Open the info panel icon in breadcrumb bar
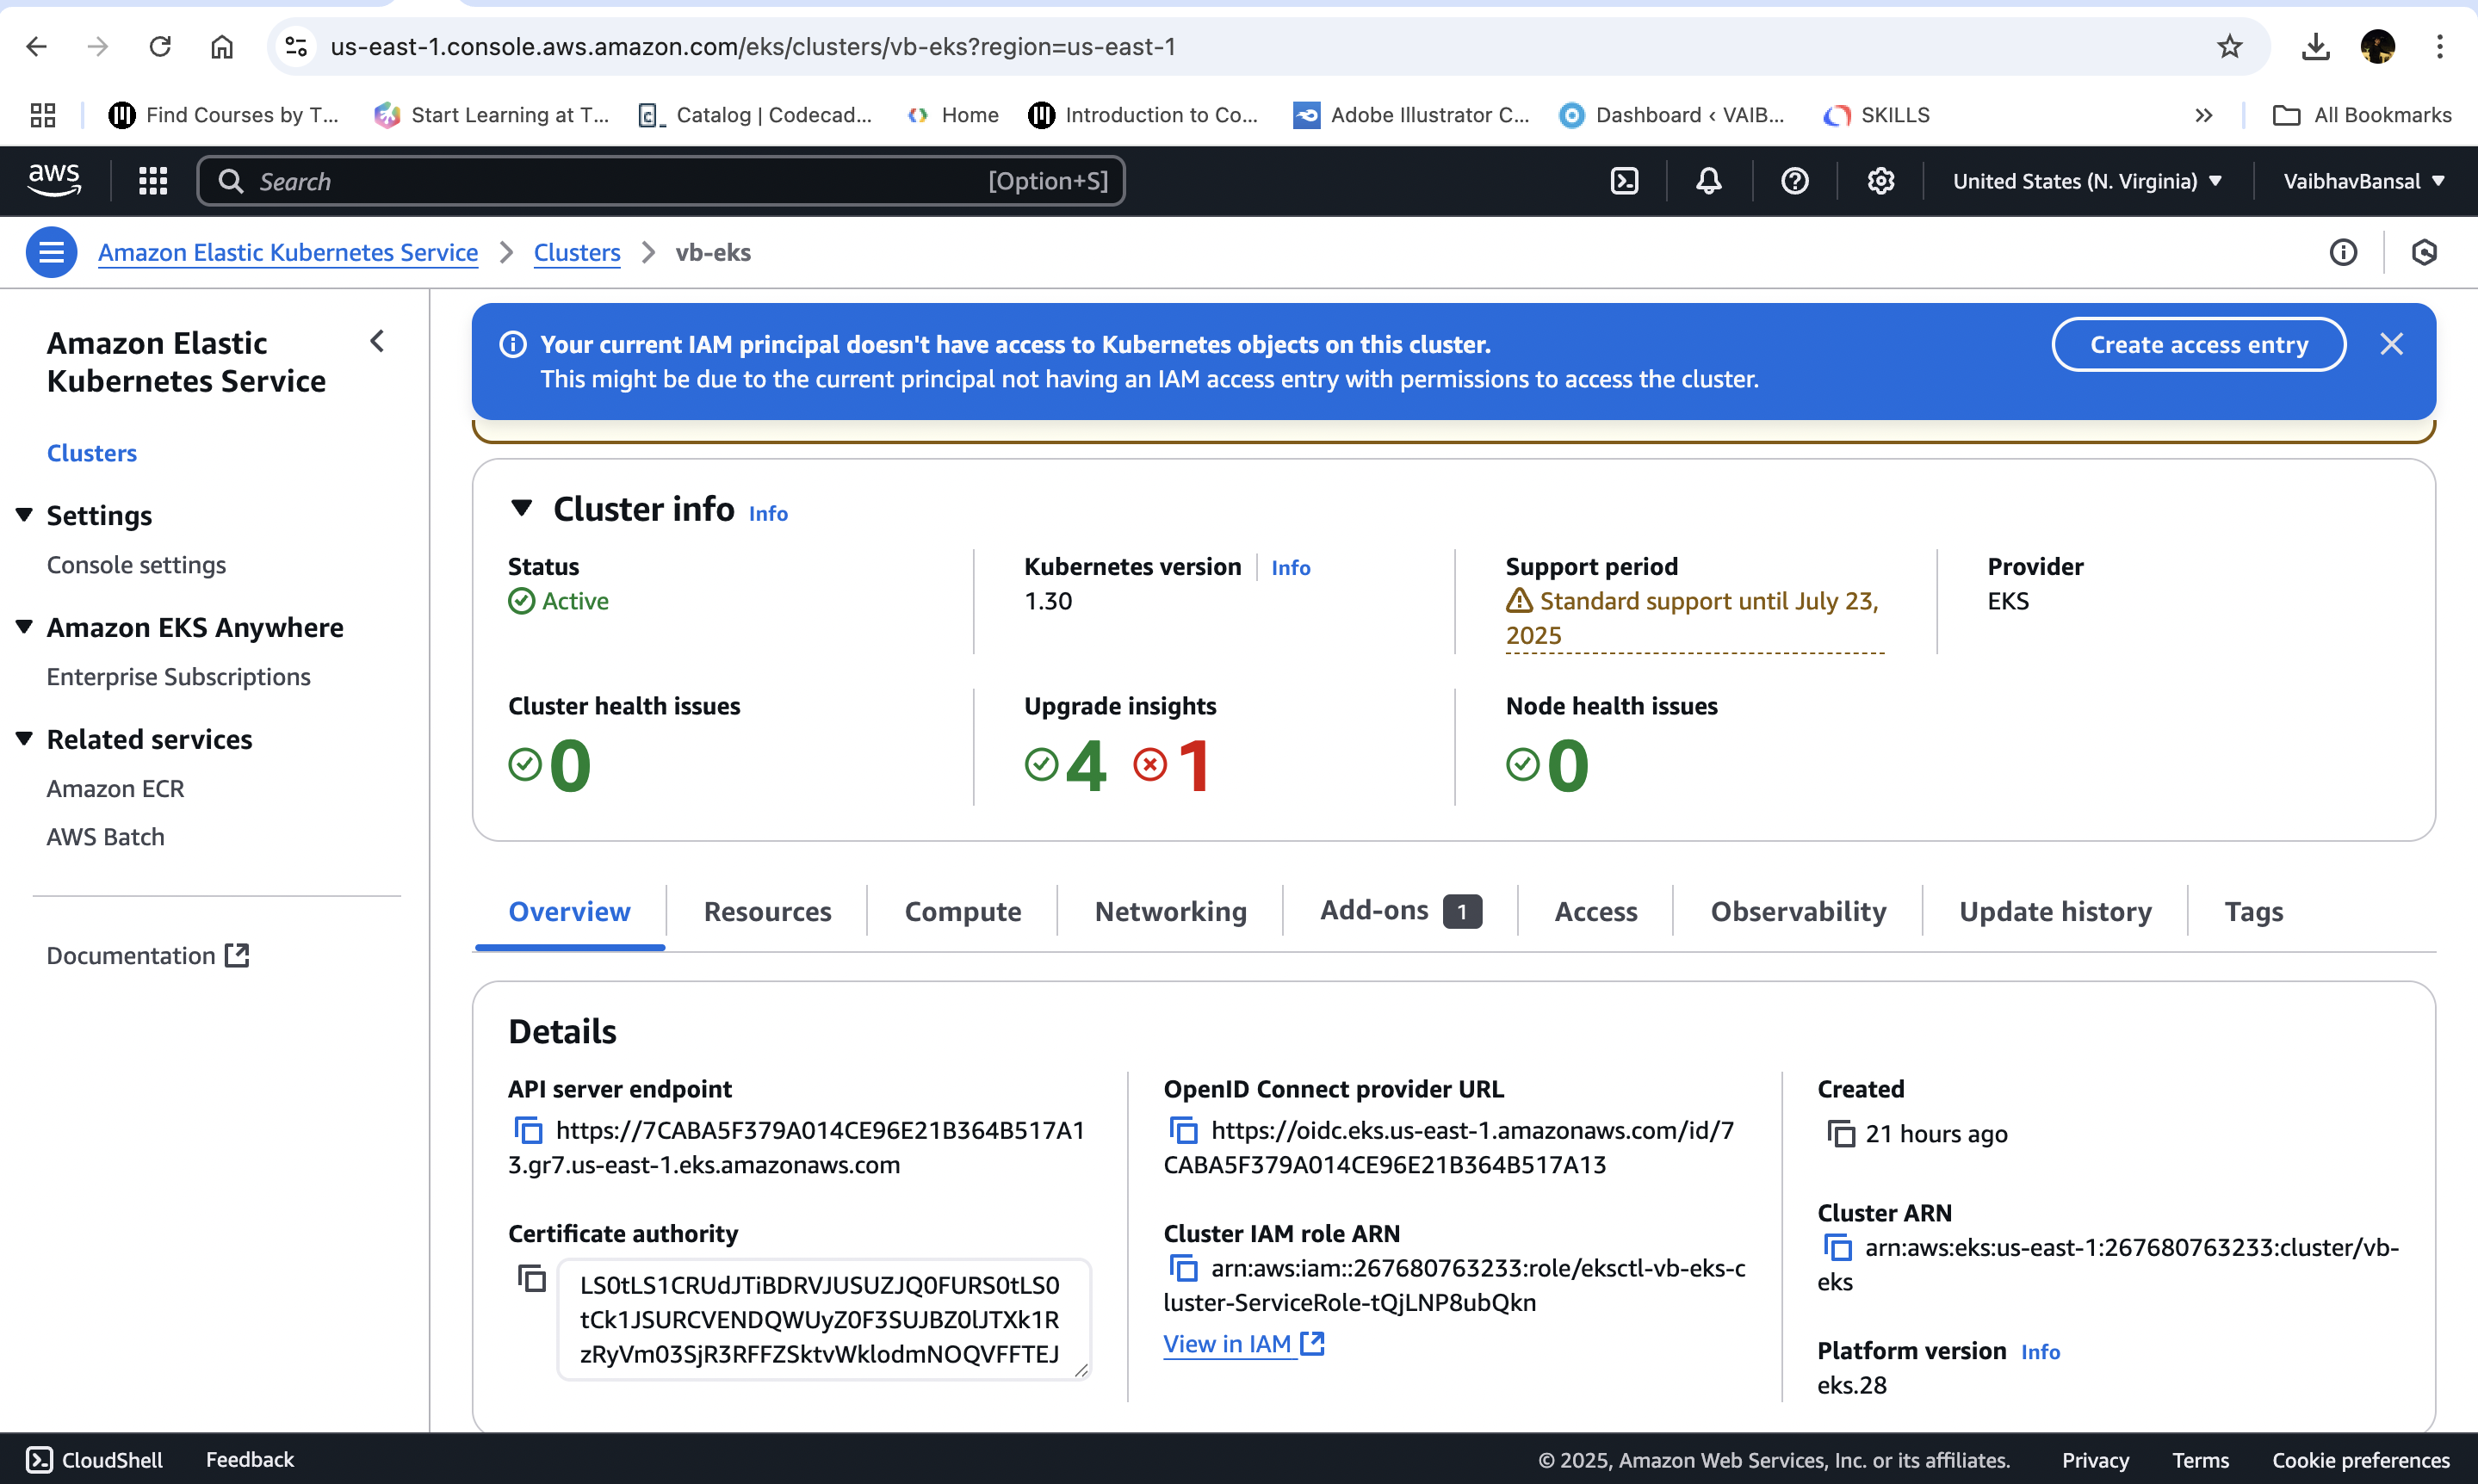This screenshot has height=1484, width=2478. pyautogui.click(x=2343, y=252)
